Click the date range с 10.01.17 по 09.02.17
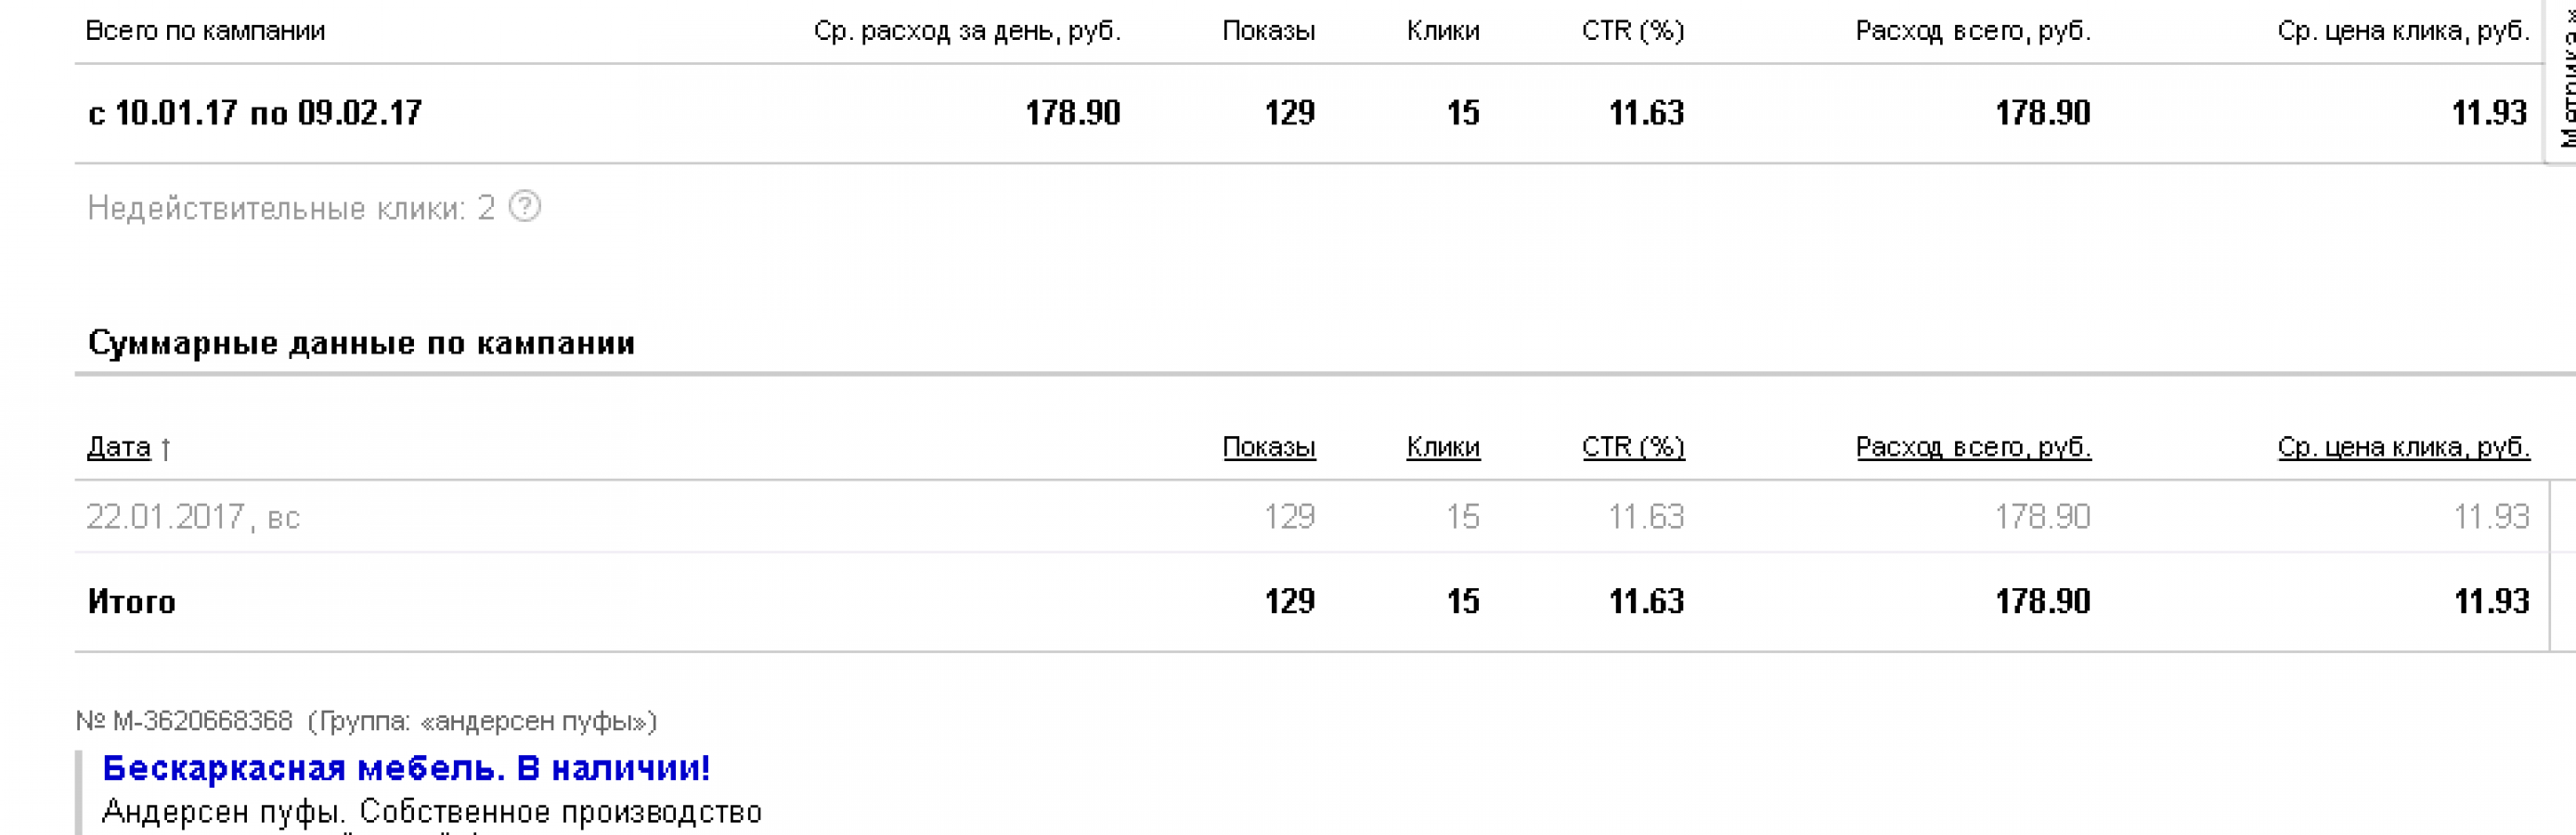The width and height of the screenshot is (2576, 835). pos(255,112)
